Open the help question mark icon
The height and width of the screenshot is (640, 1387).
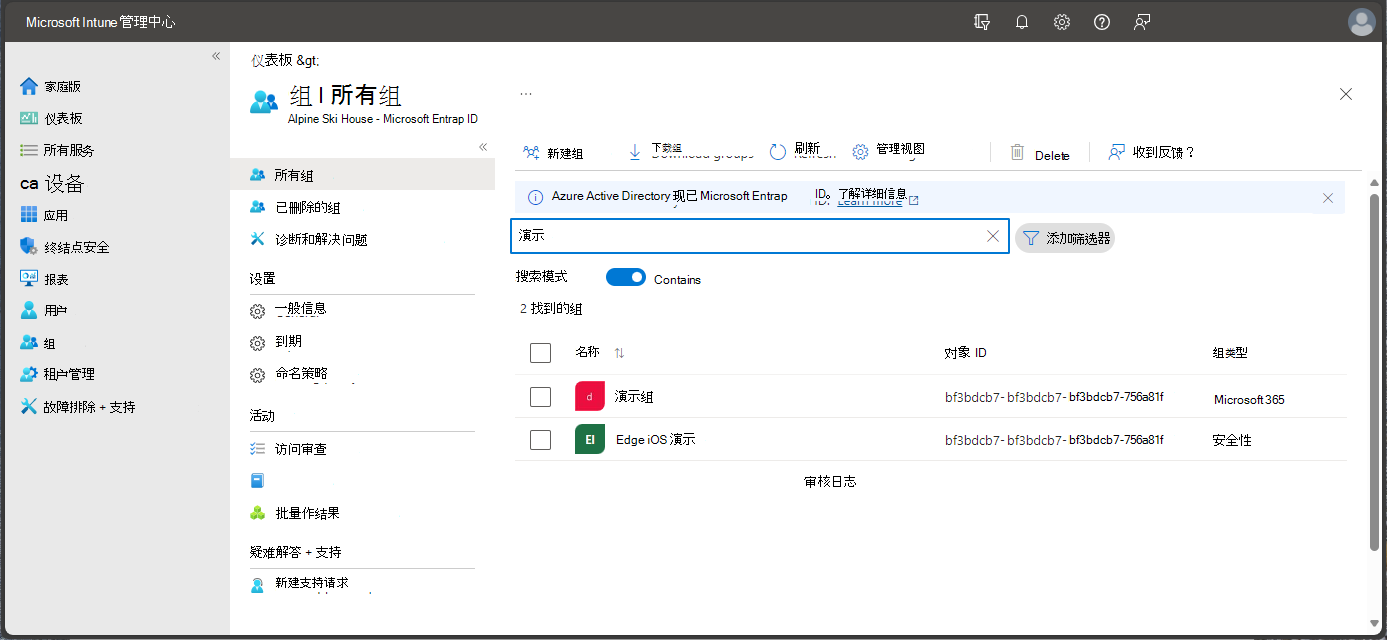[x=1102, y=22]
